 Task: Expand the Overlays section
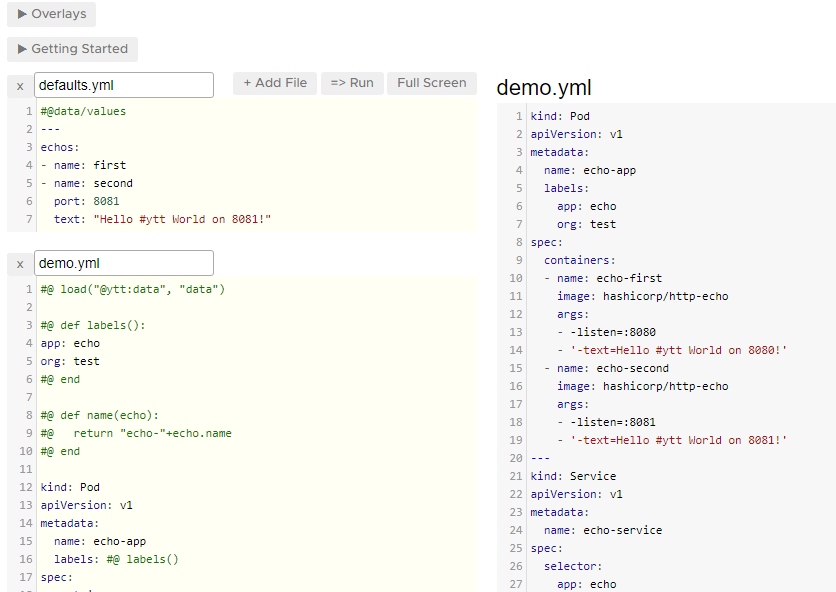coord(51,14)
